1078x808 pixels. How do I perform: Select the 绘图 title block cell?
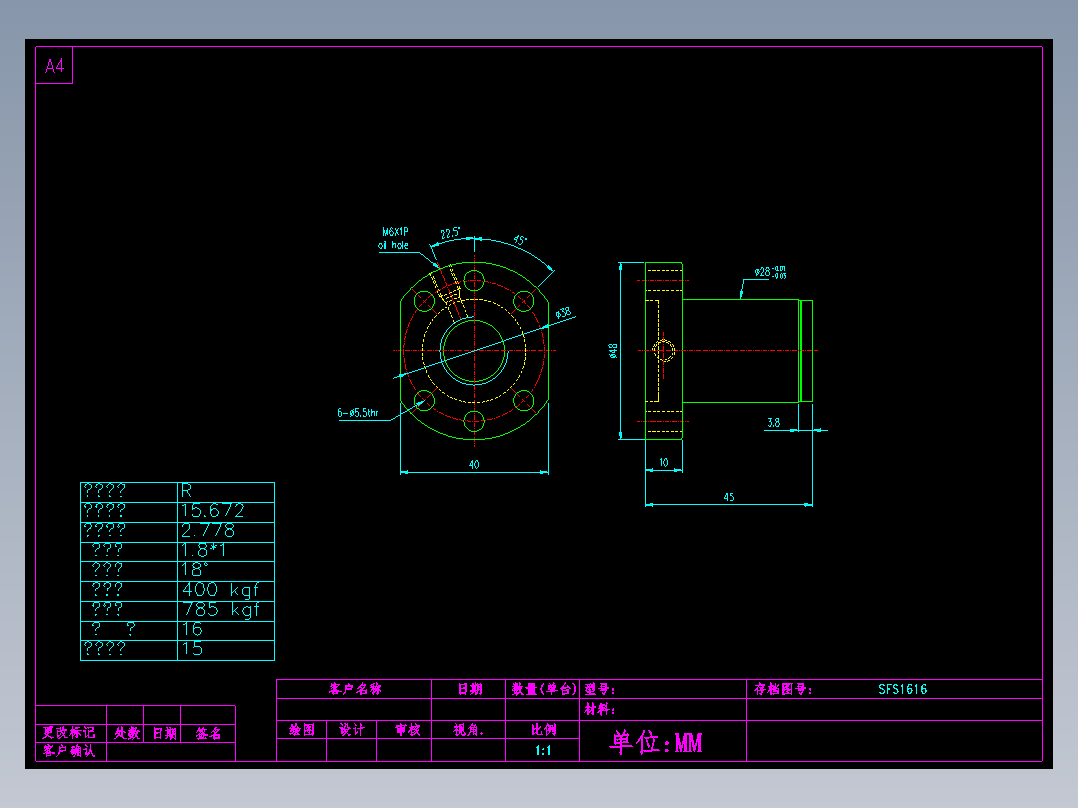pyautogui.click(x=302, y=730)
